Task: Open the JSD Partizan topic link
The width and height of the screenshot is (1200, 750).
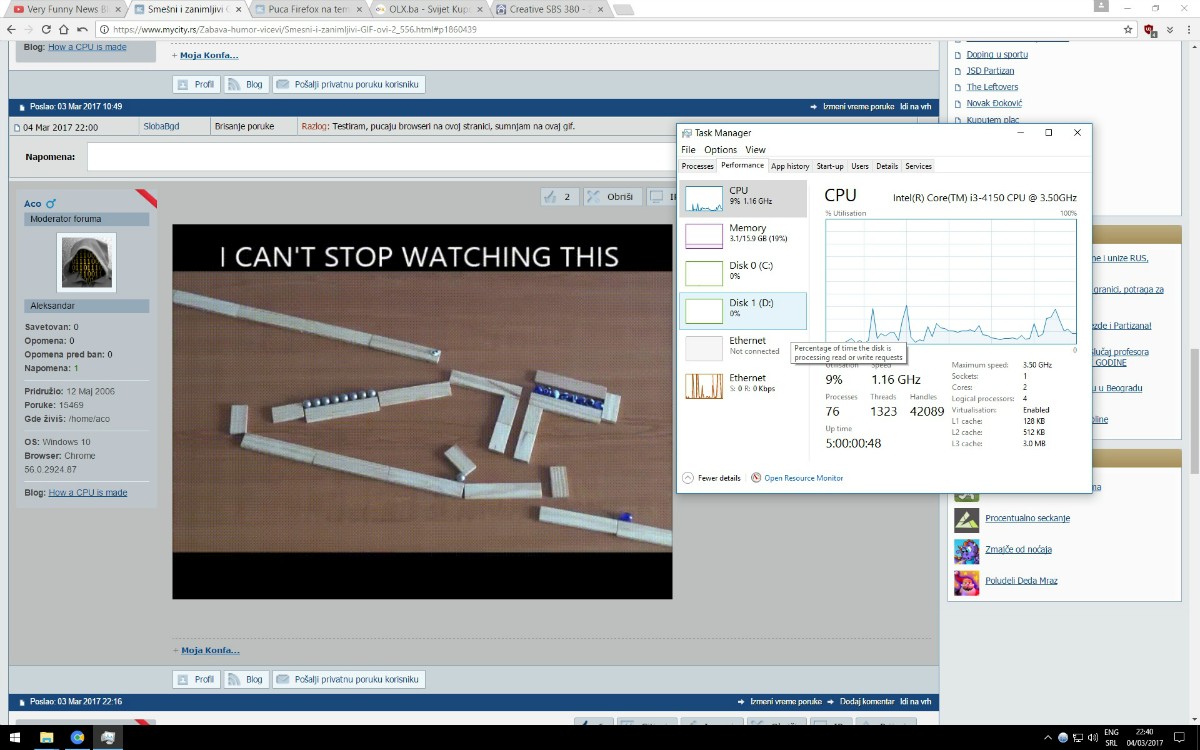Action: point(990,71)
